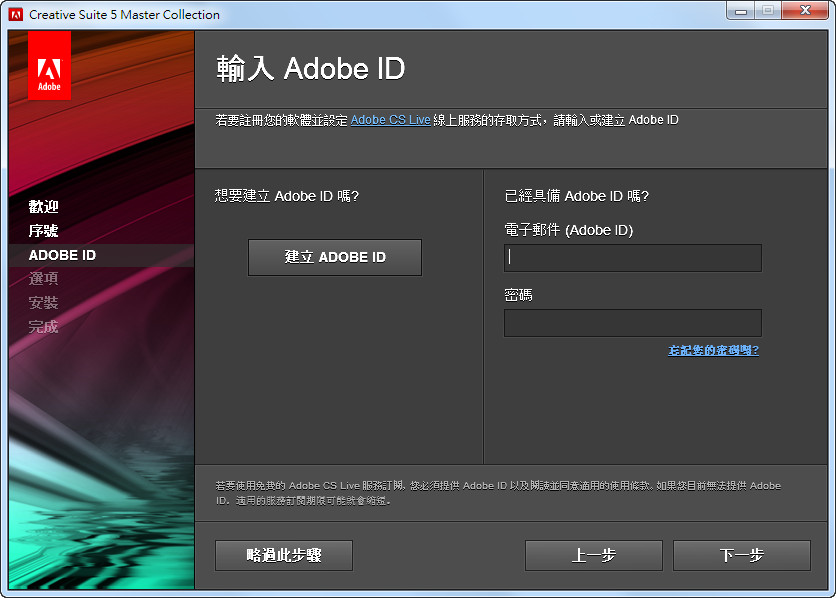Select the 歡迎 step in the sidebar
Viewport: 836px width, 598px height.
44,207
